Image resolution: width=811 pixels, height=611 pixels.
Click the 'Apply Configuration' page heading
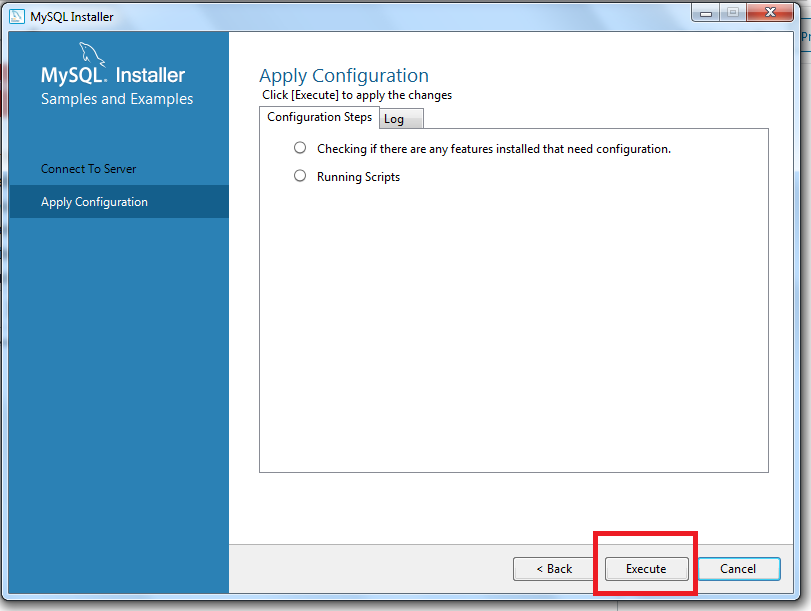coord(344,76)
